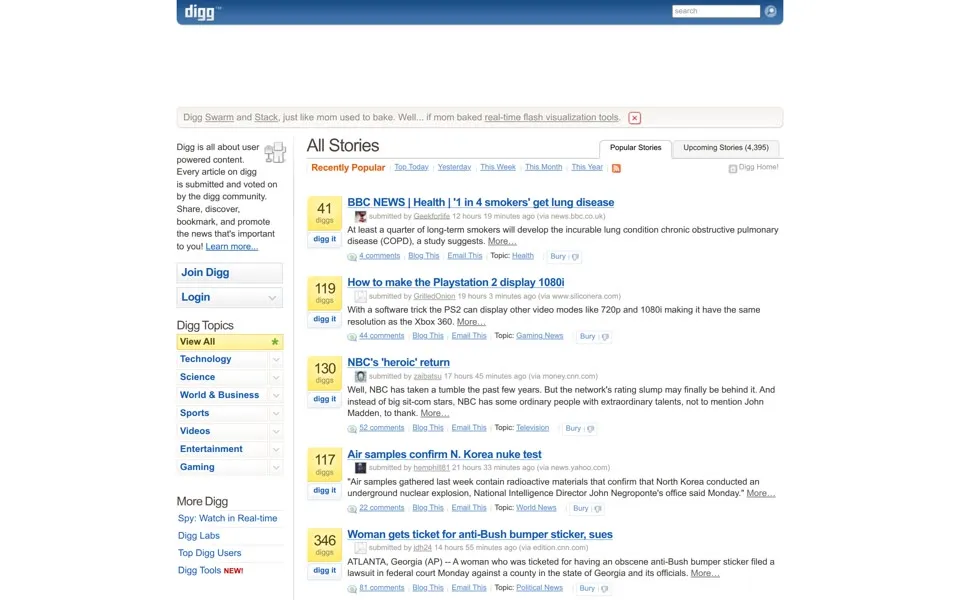Click thumbs-down icon beside Bury for Korea story
This screenshot has height=600, width=960.
point(598,509)
